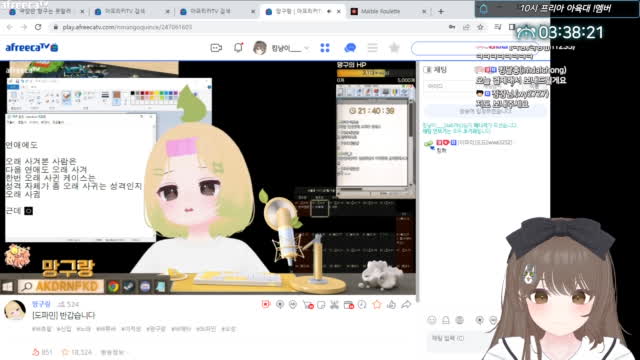This screenshot has width=640, height=360.
Task: Reload the page with refresh button
Action: coord(38,27)
